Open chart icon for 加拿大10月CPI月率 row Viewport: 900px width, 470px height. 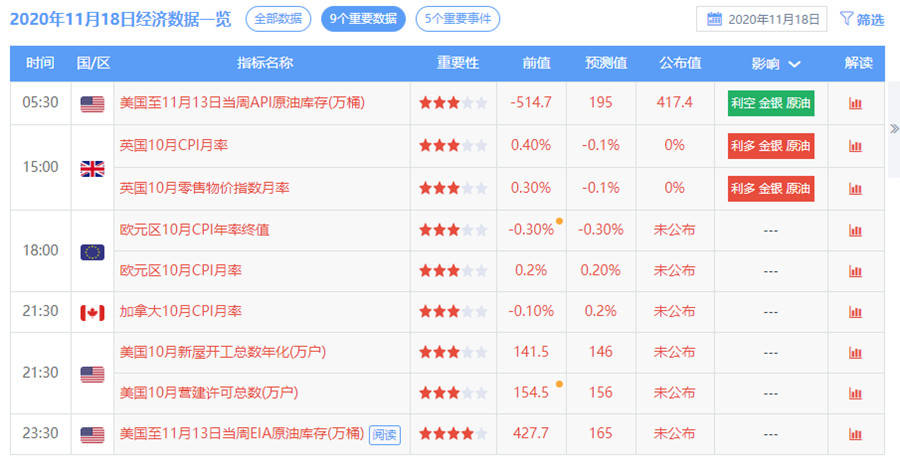click(x=855, y=312)
